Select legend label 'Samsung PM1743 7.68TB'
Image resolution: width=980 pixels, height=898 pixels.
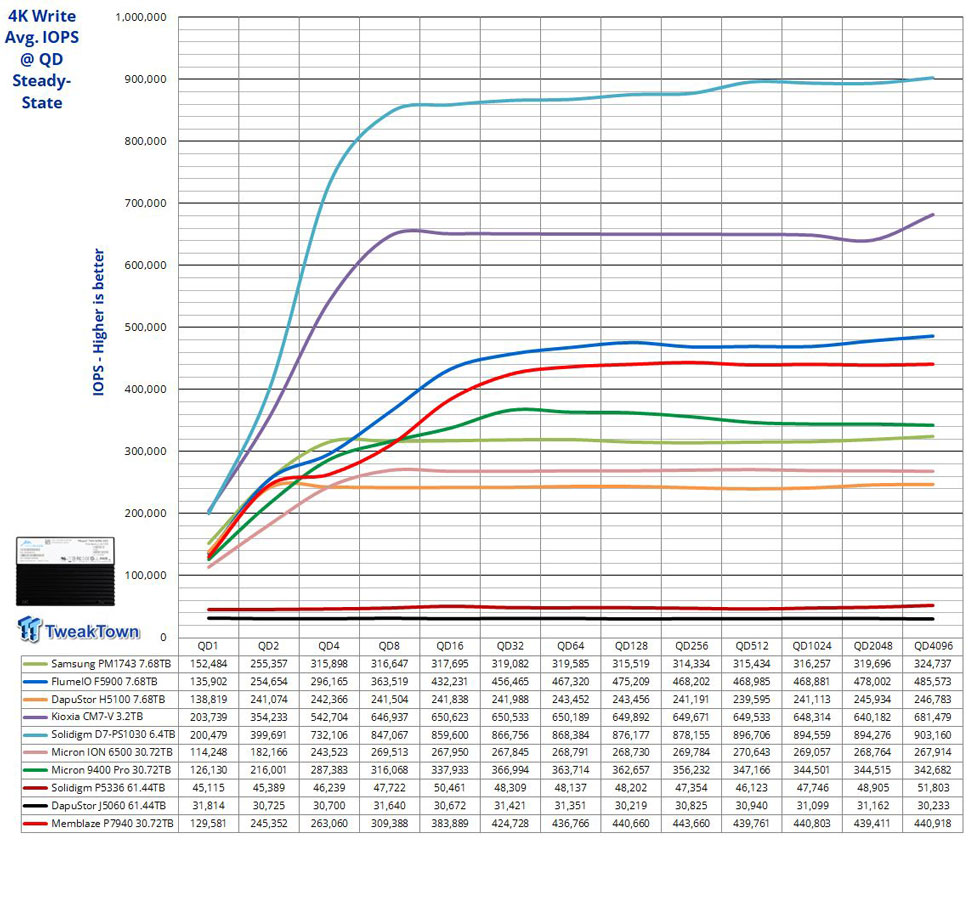coord(111,664)
